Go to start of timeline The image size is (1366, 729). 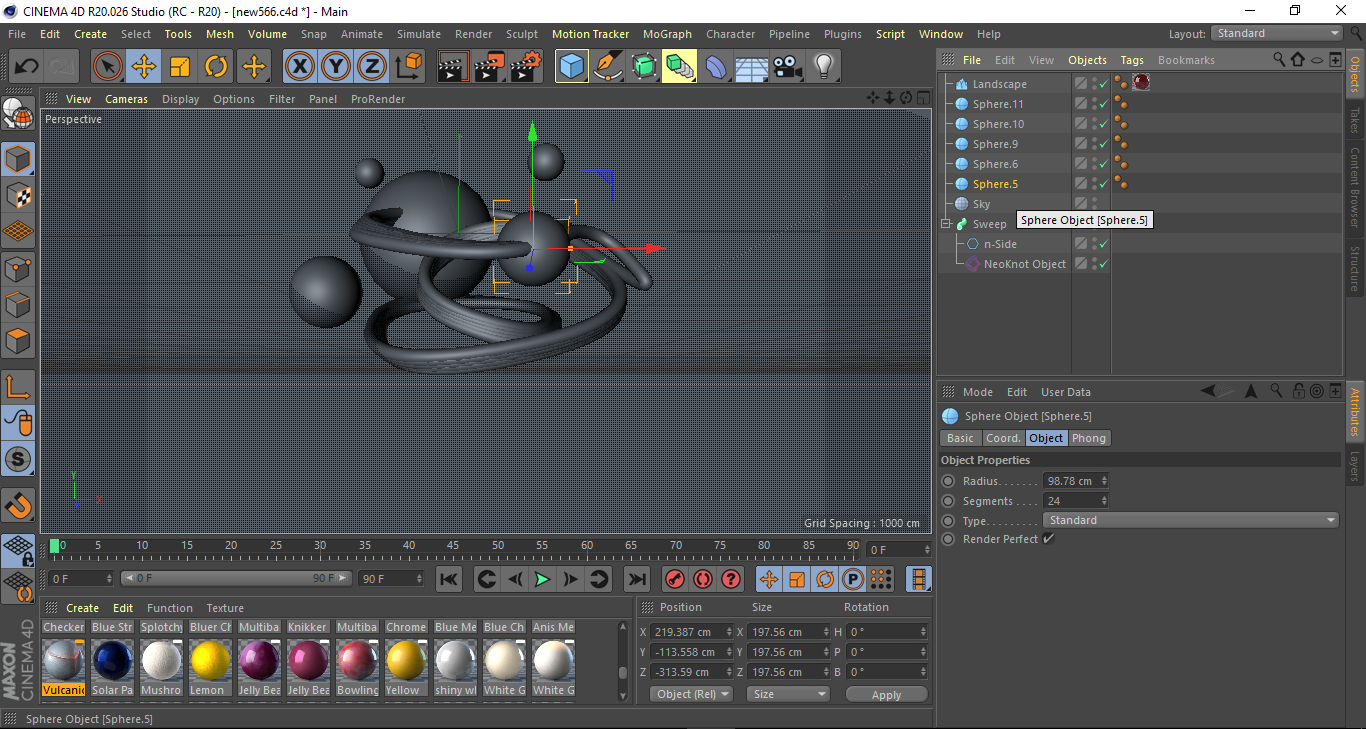pos(449,579)
